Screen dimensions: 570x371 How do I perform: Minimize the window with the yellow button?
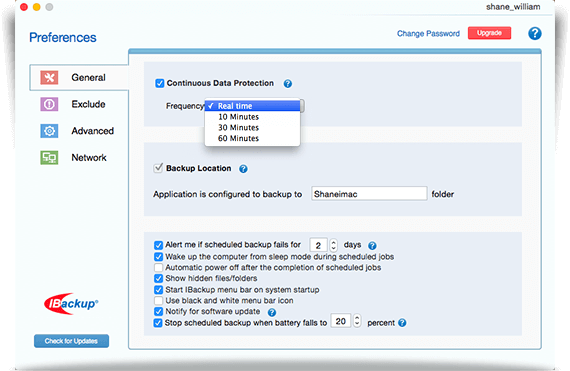(37, 7)
